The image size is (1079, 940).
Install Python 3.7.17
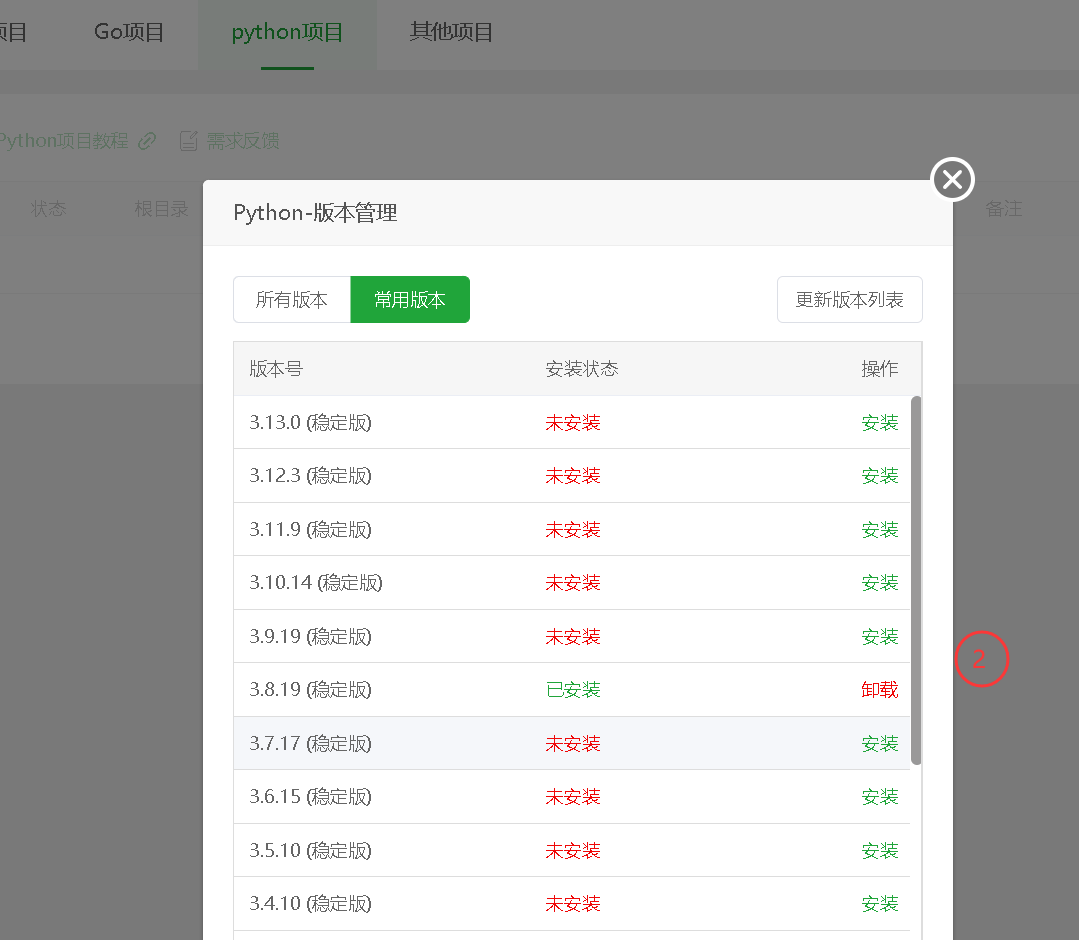[879, 743]
